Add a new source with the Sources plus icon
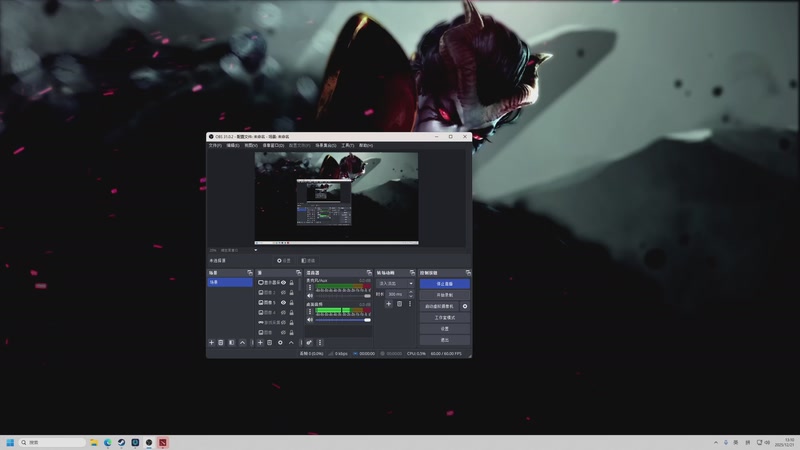The height and width of the screenshot is (450, 800). point(260,343)
